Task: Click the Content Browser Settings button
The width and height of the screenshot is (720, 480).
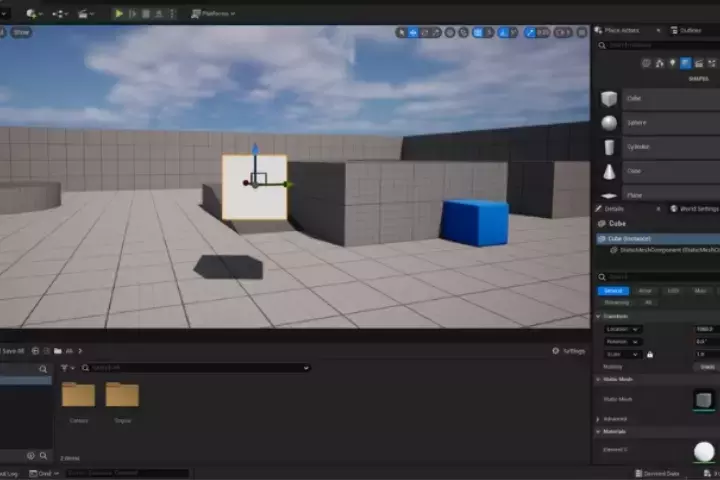Action: coord(568,351)
